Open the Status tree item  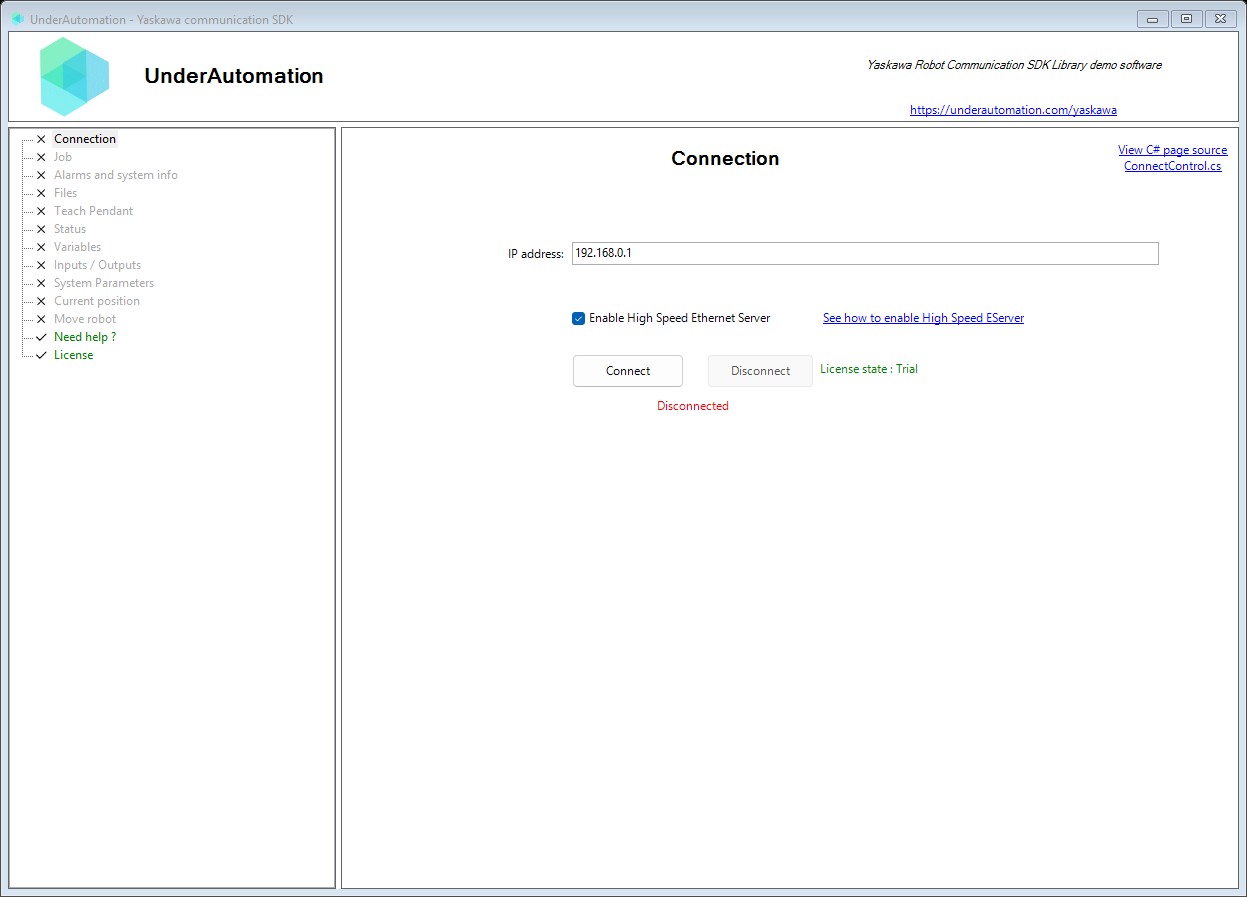(x=70, y=229)
